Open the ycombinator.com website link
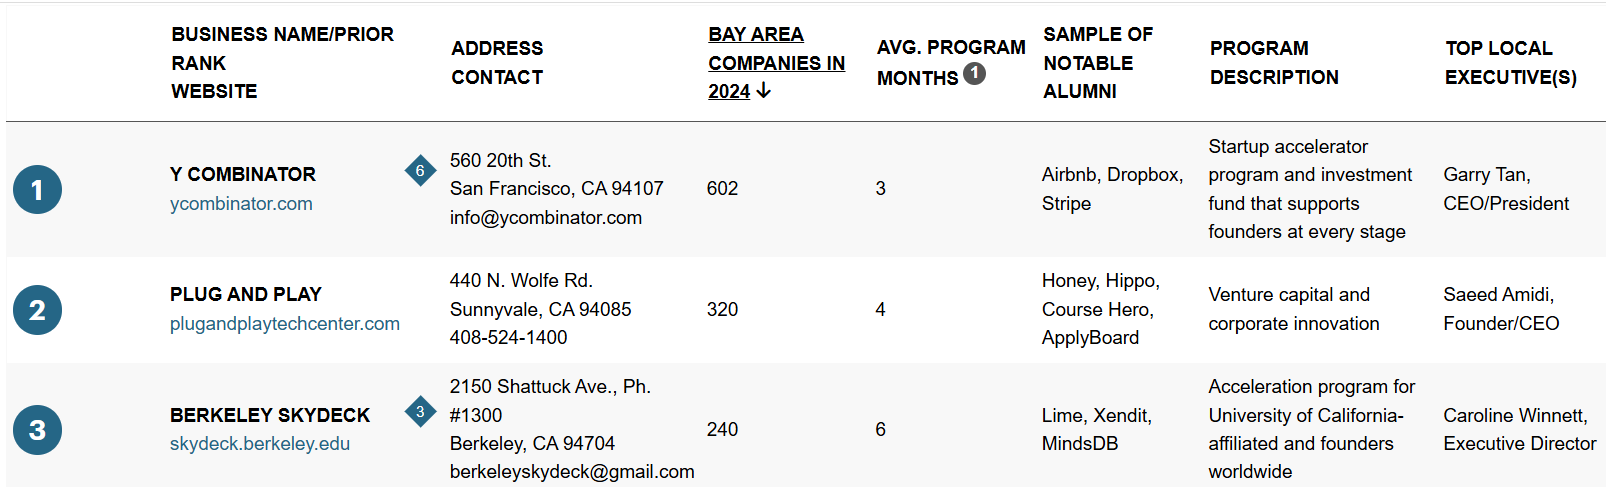The width and height of the screenshot is (1606, 487). click(241, 204)
